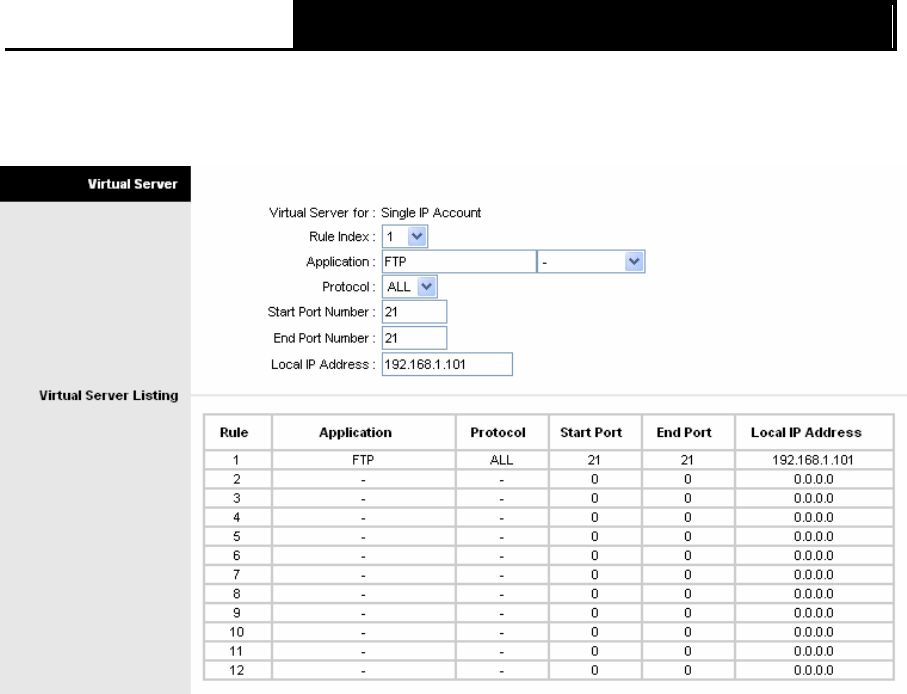Screen dimensions: 907x694
Task: Select rule 2 number cell
Action: click(237, 479)
